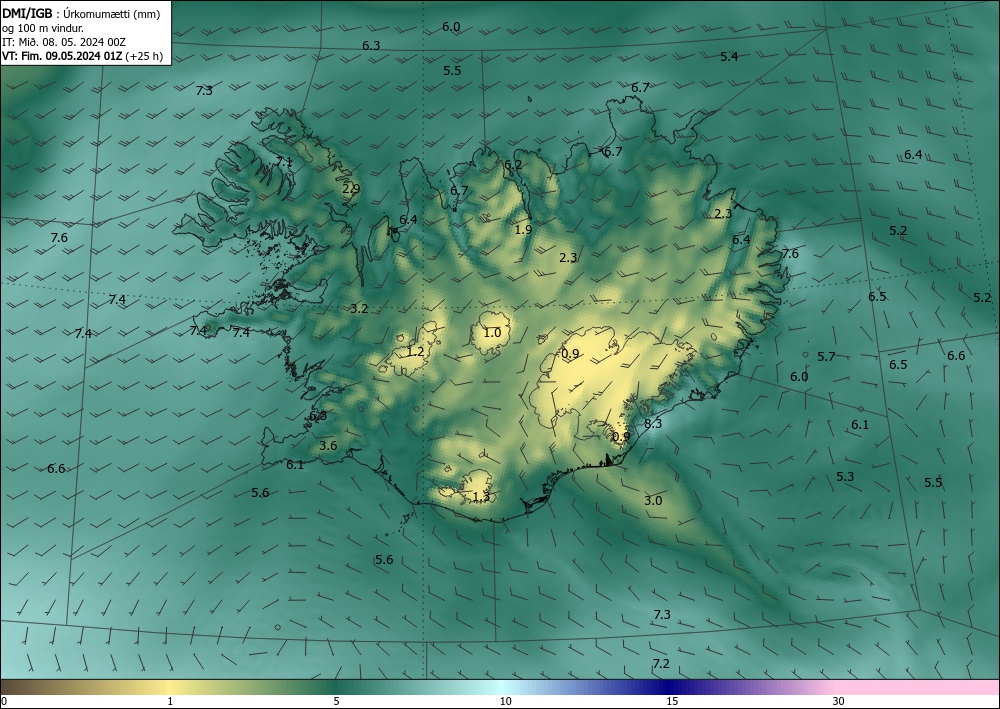Click the brown start of the color scale
Image resolution: width=1000 pixels, height=709 pixels.
[19, 687]
